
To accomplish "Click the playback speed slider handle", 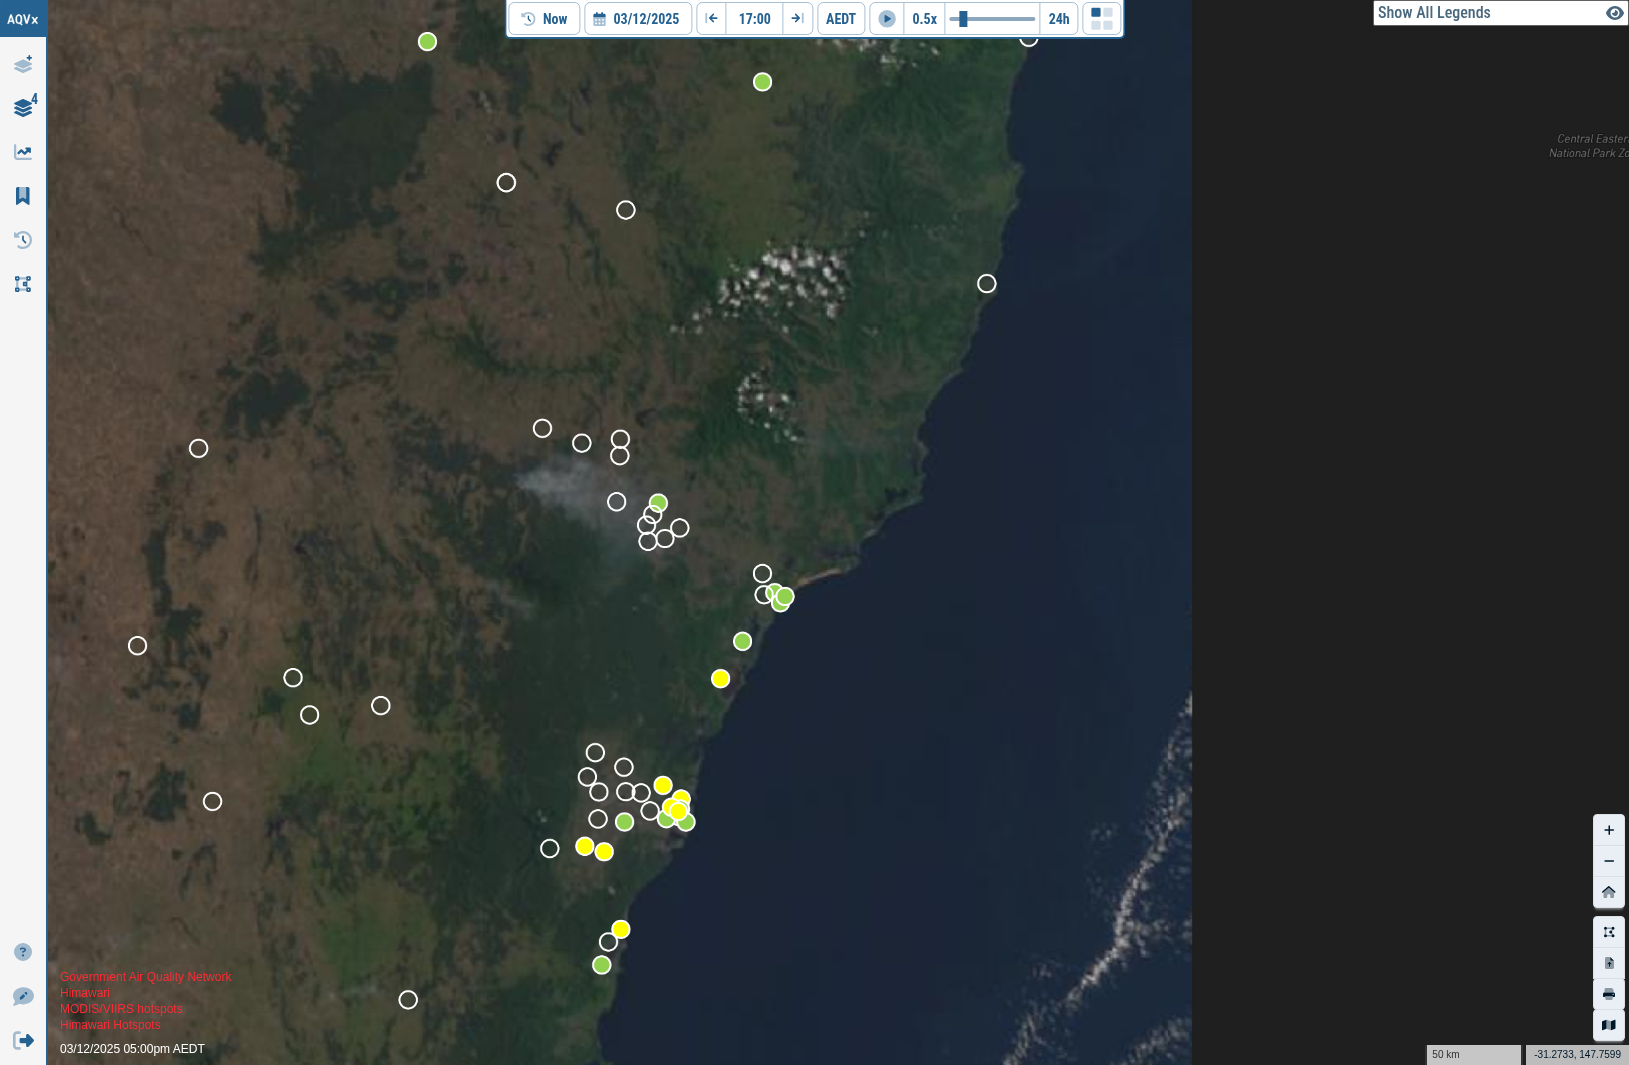I will pos(963,19).
